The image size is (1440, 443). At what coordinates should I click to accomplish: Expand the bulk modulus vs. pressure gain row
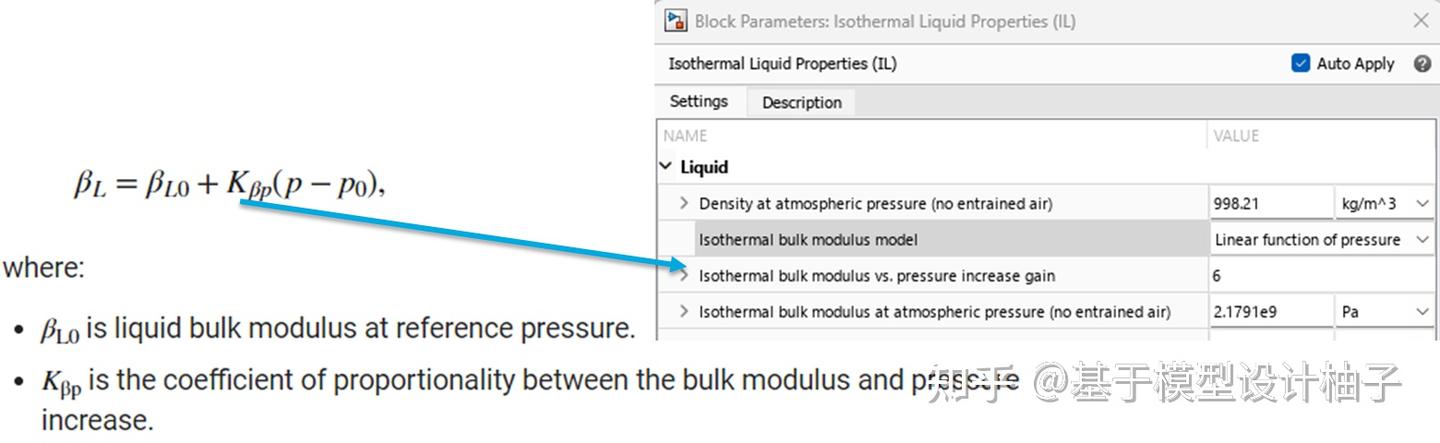684,275
